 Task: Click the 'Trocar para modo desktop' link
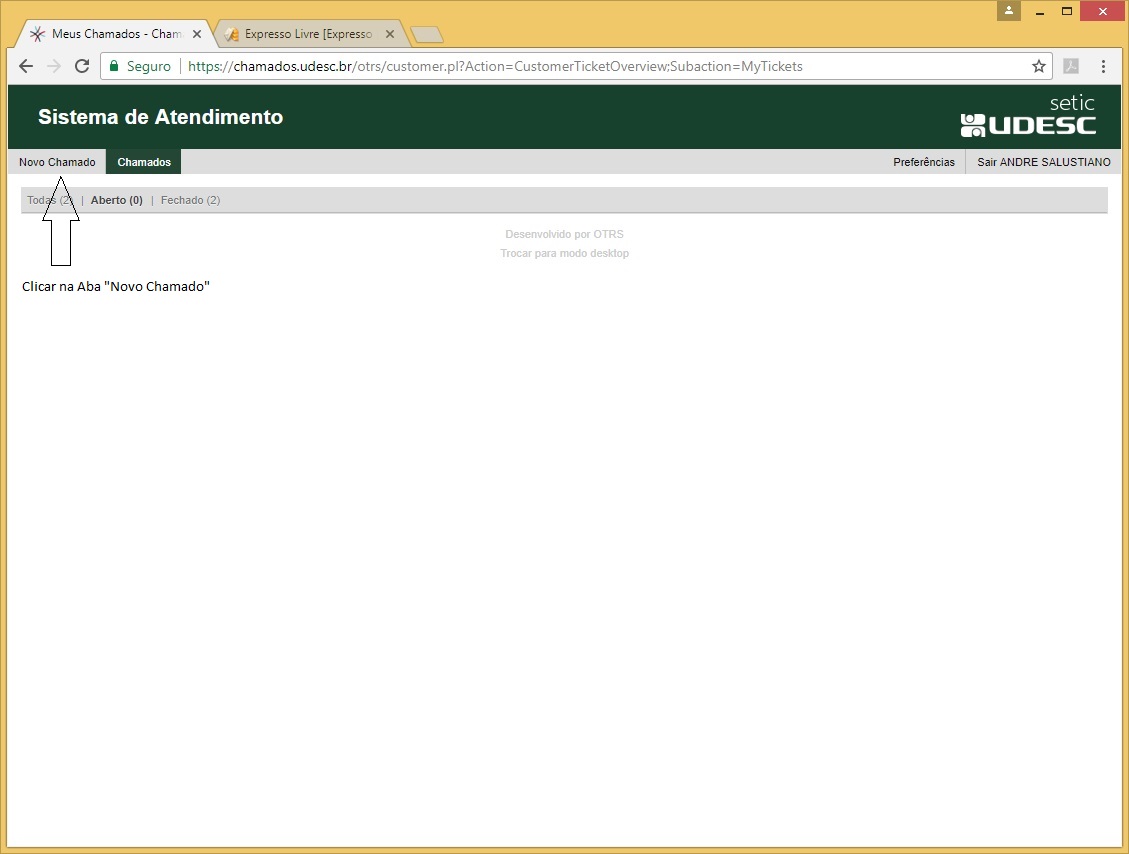[x=564, y=253]
